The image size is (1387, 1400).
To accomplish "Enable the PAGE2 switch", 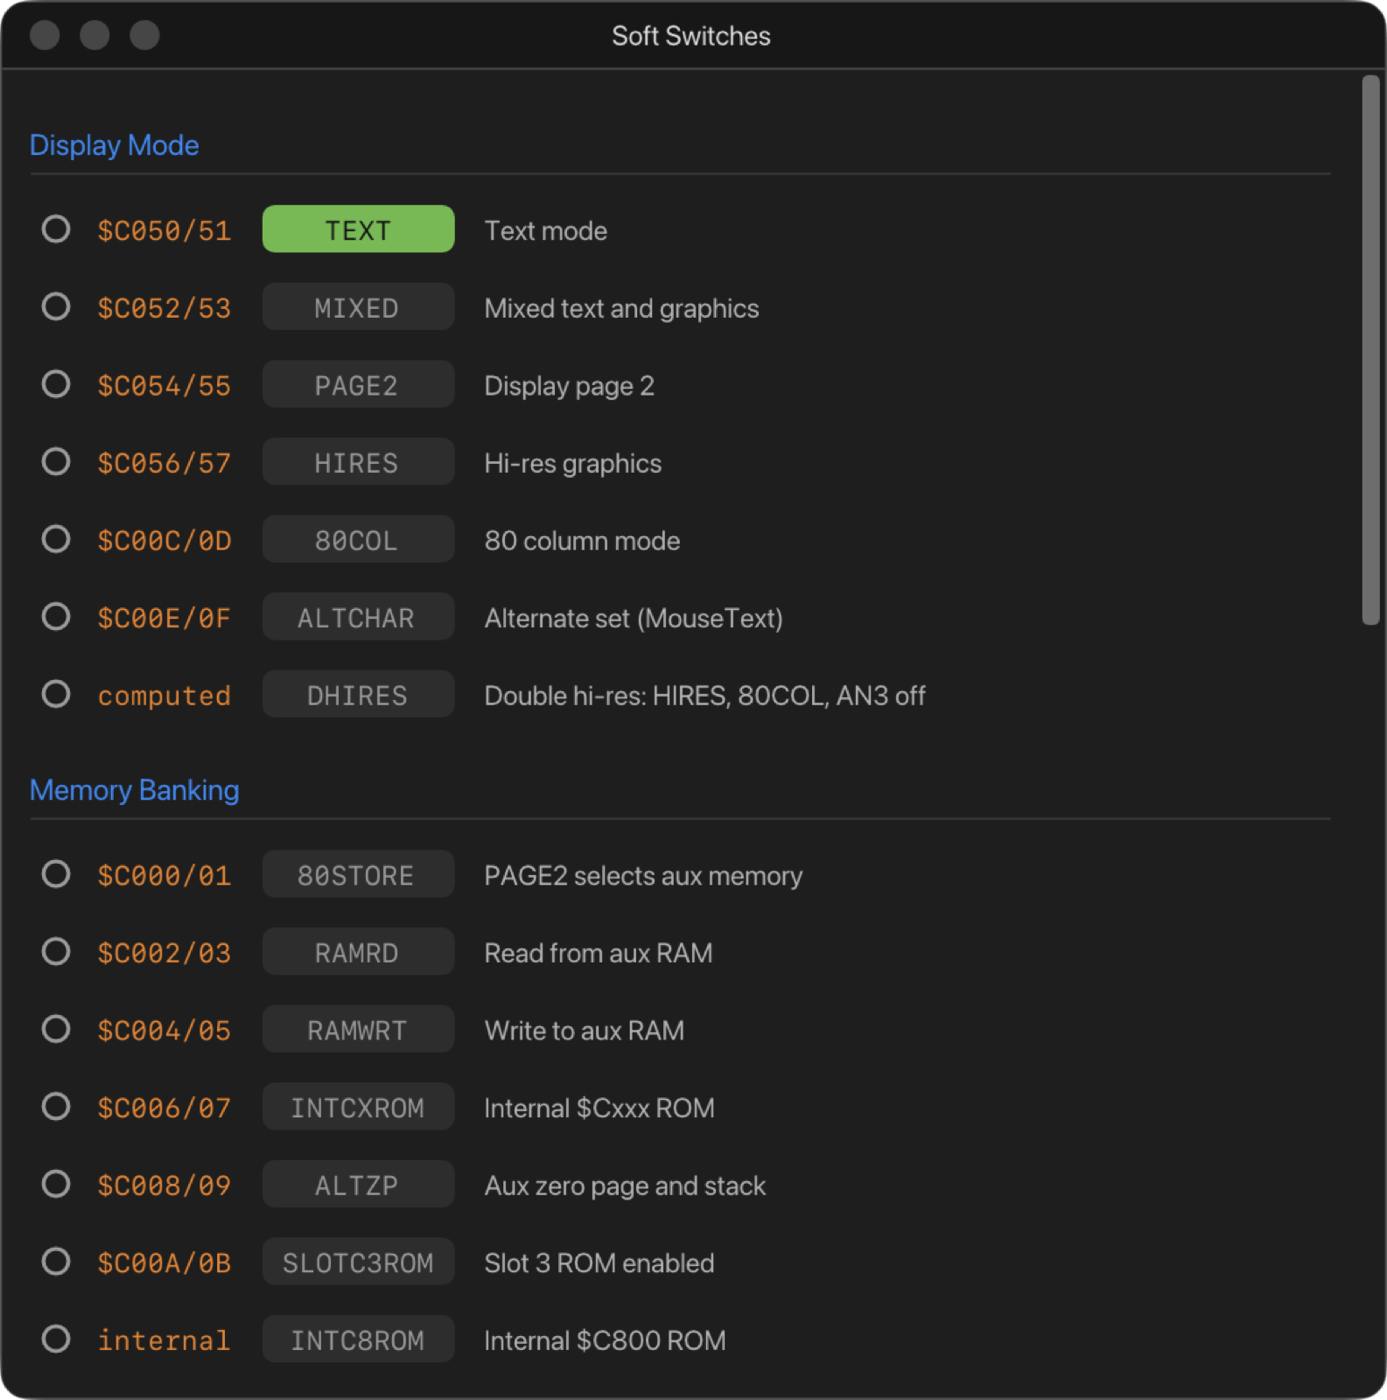I will [x=358, y=384].
